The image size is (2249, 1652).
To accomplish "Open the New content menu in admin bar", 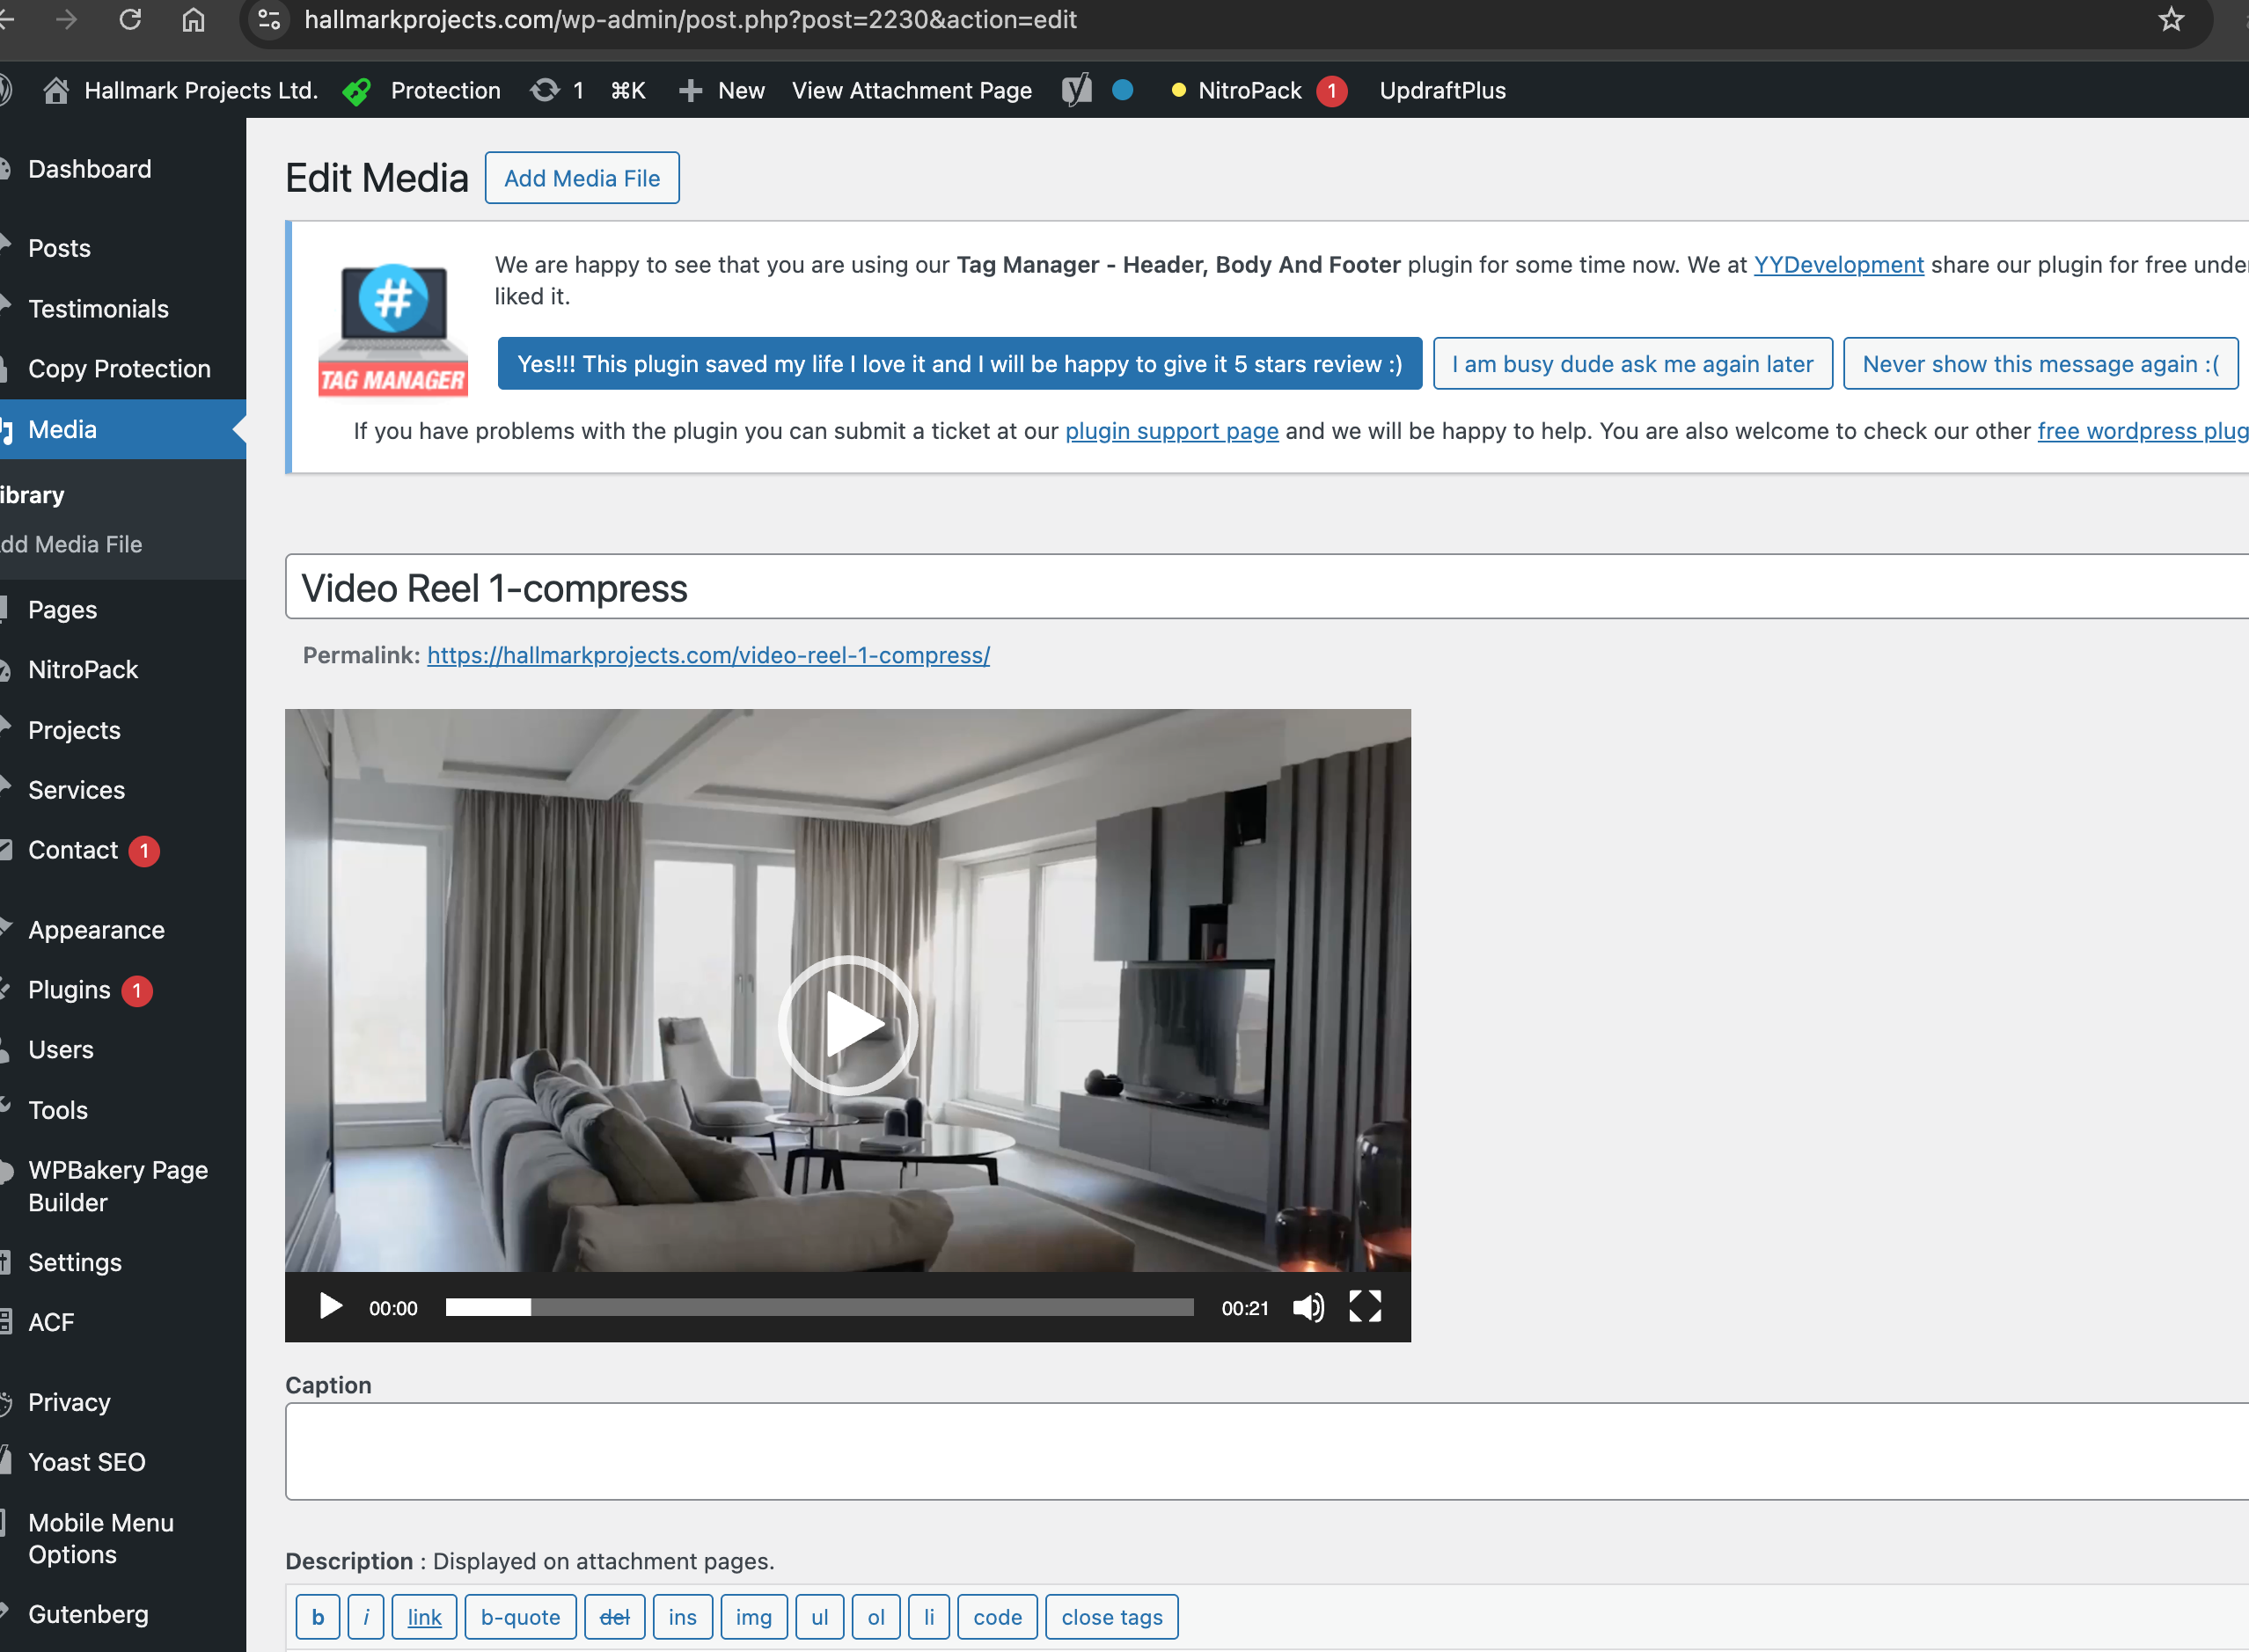I will click(x=722, y=91).
